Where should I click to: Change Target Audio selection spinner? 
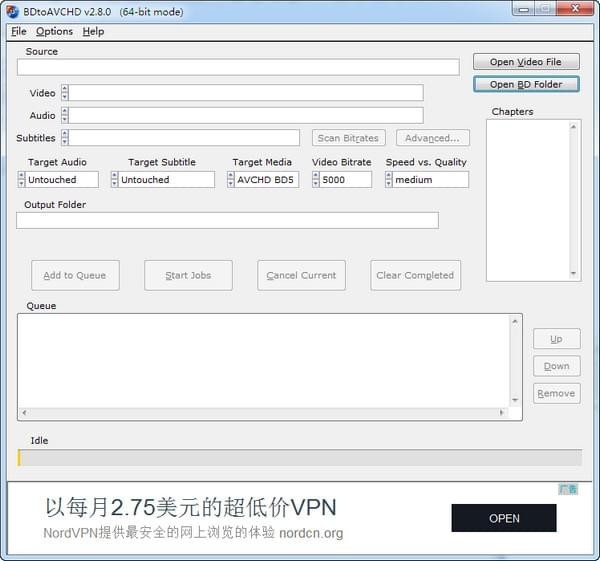click(x=22, y=180)
